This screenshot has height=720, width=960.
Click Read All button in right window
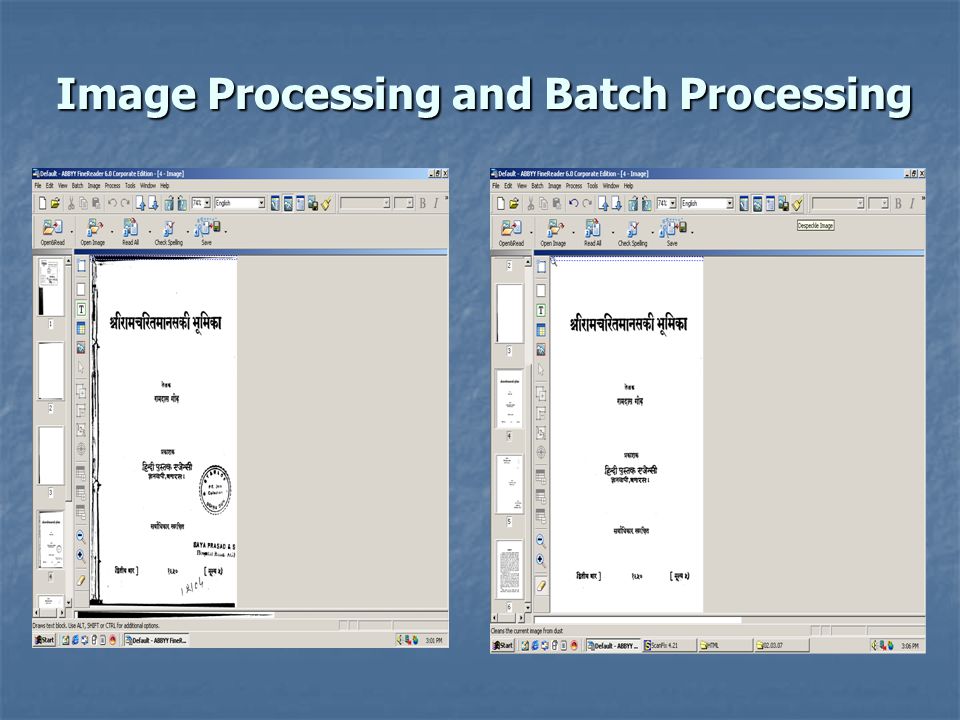(592, 233)
